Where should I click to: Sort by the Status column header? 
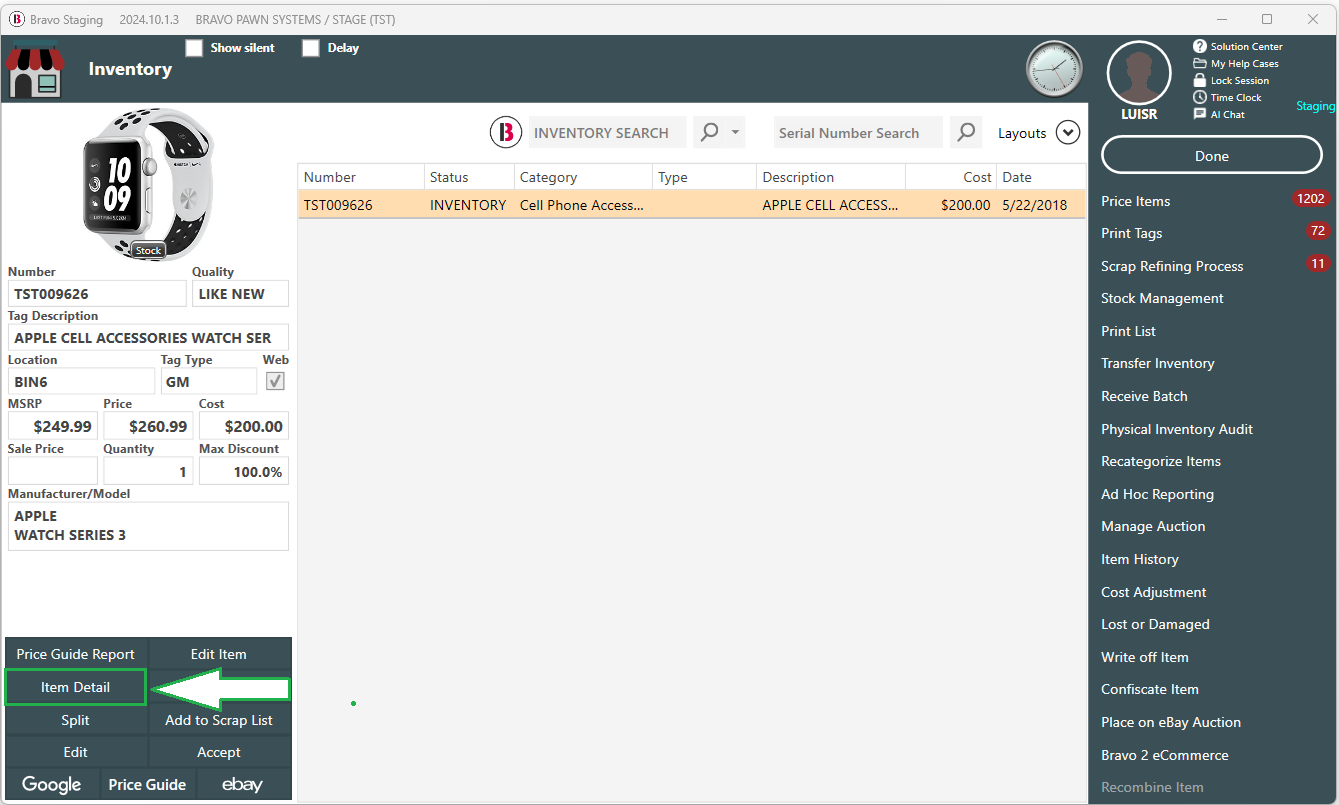[x=469, y=177]
